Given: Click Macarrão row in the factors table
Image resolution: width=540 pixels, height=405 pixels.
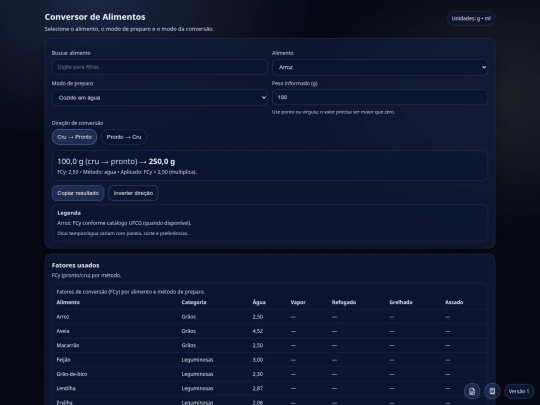Looking at the screenshot, I should tap(270, 345).
